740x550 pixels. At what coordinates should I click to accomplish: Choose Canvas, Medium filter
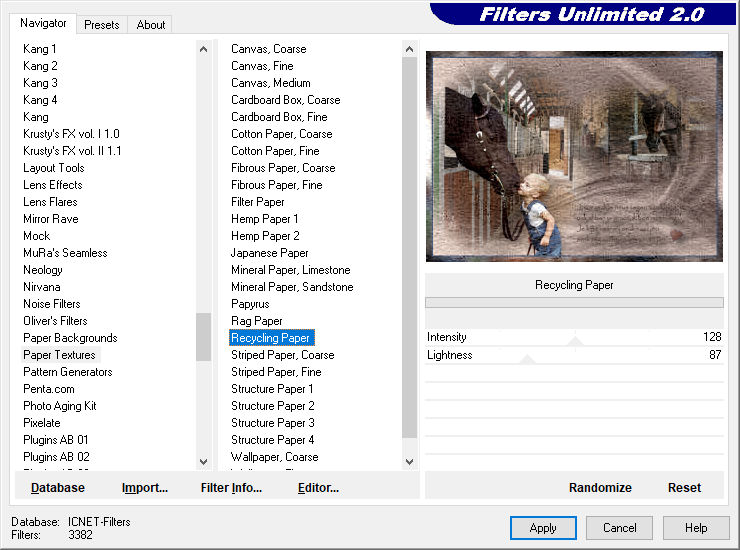271,83
